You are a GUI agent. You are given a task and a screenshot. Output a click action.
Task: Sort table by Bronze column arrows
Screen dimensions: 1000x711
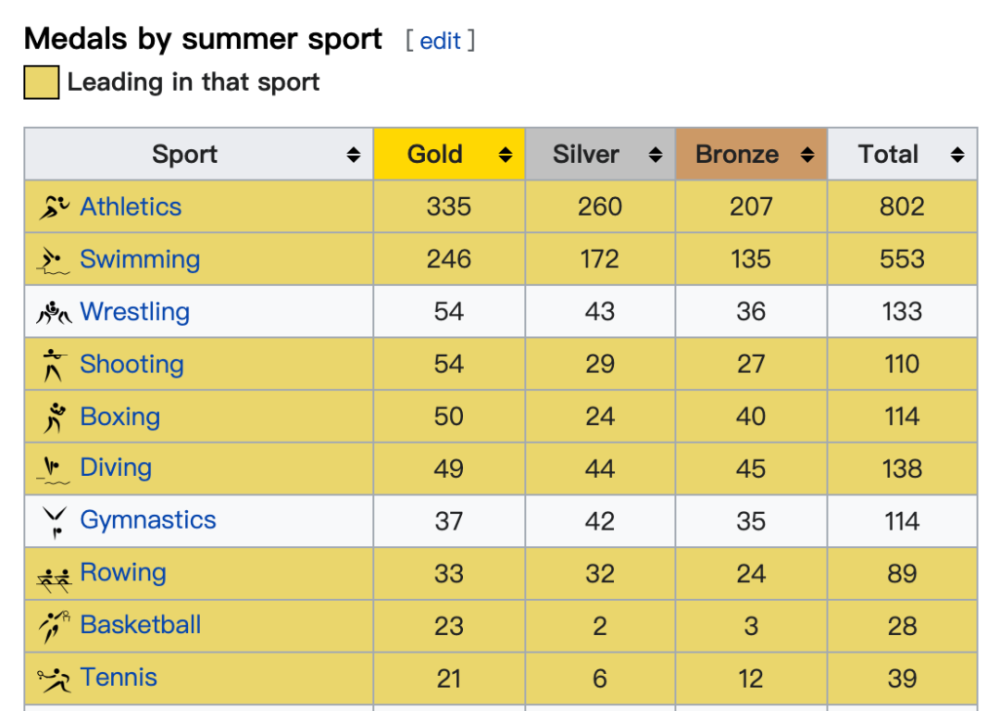tap(807, 154)
